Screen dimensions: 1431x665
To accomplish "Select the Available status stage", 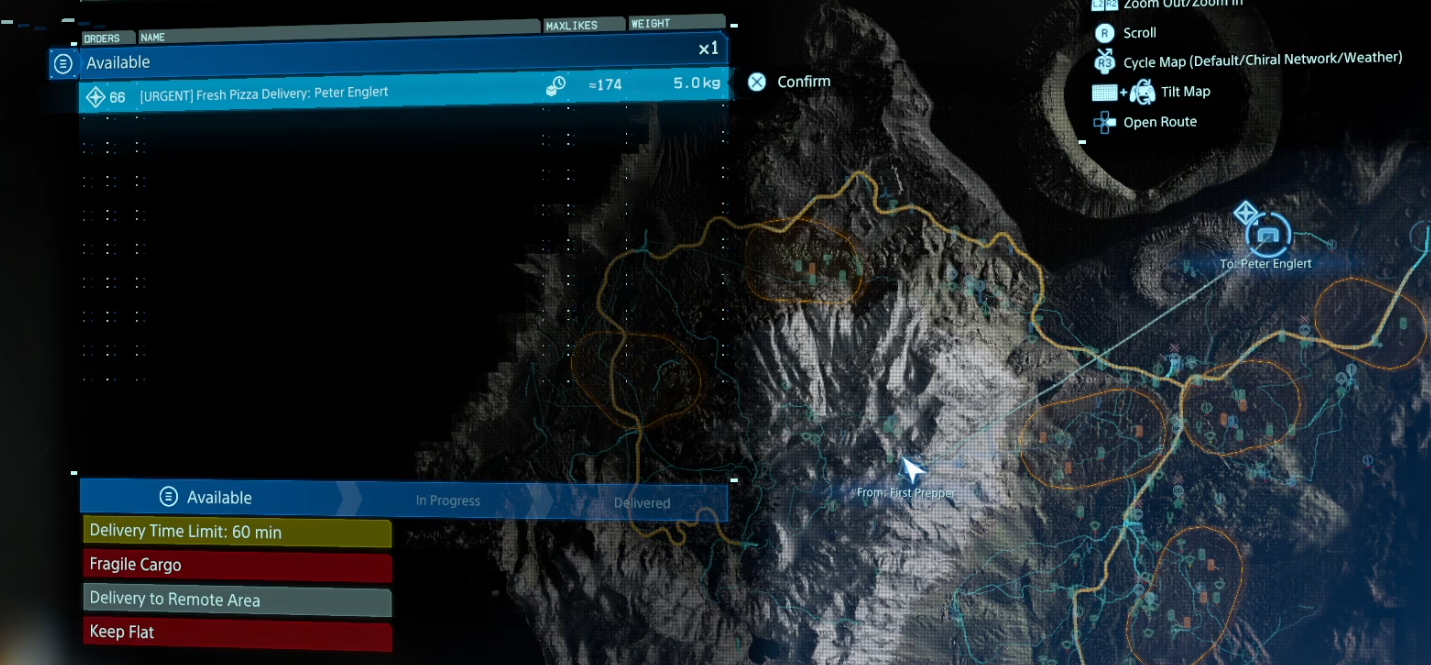I will click(x=208, y=497).
